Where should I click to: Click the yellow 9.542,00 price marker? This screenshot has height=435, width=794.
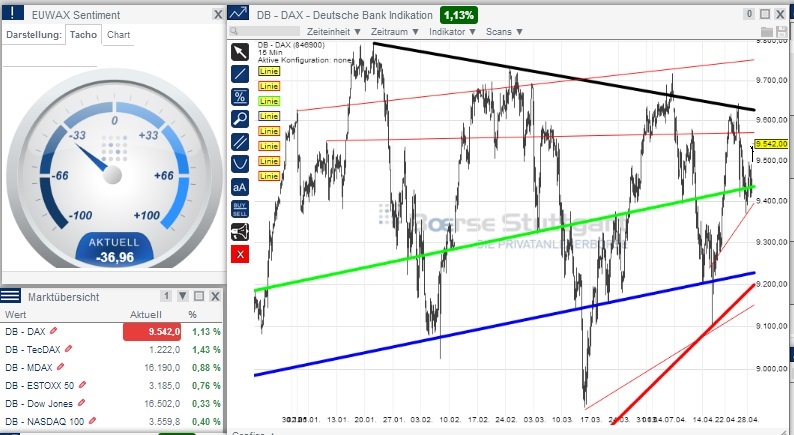click(771, 144)
